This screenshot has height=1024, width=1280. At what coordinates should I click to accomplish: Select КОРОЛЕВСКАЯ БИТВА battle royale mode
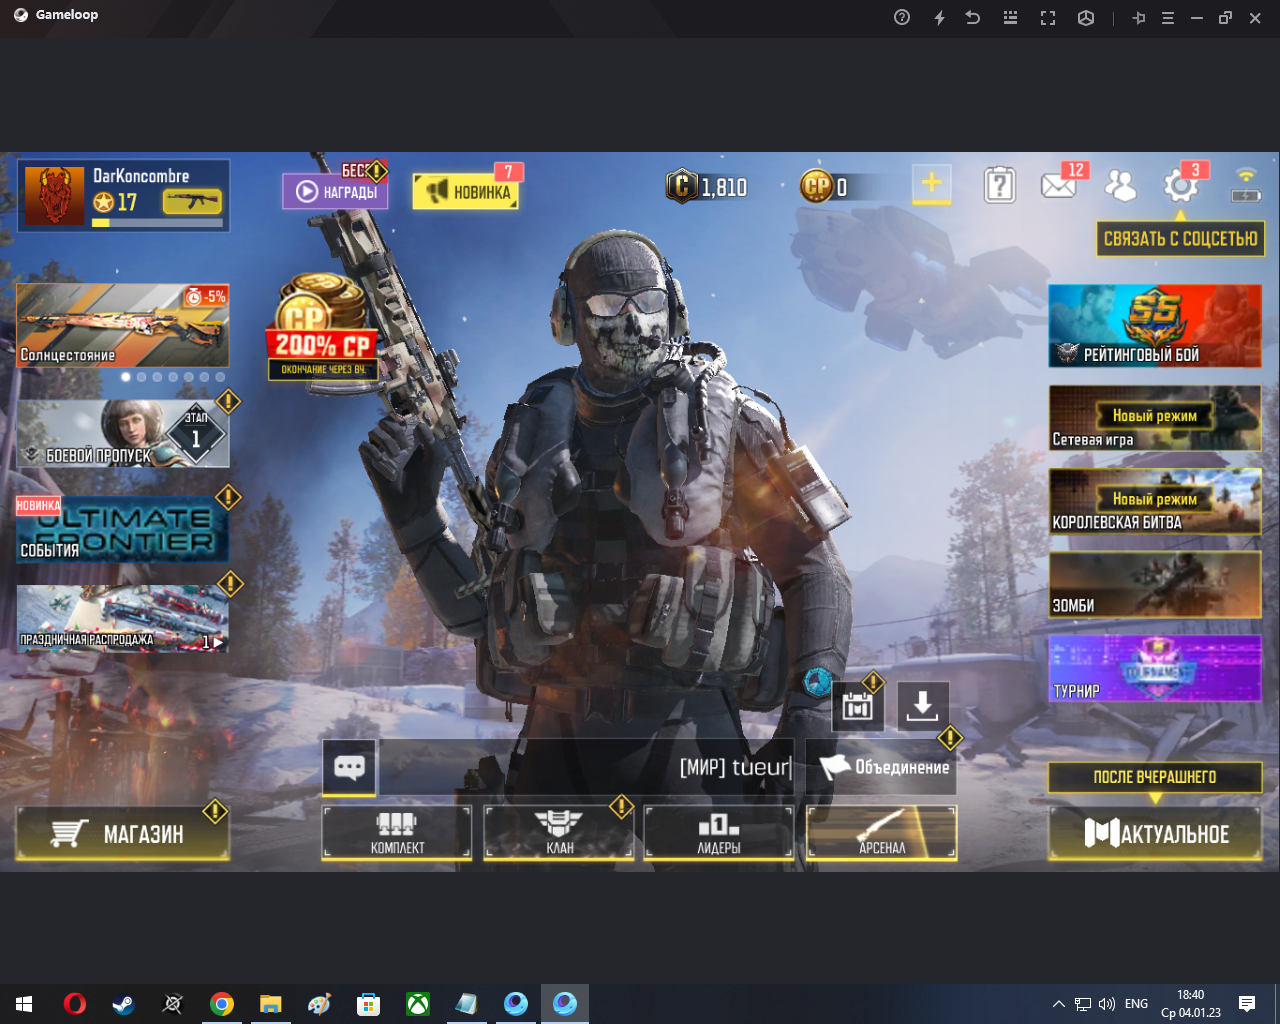click(x=1155, y=501)
